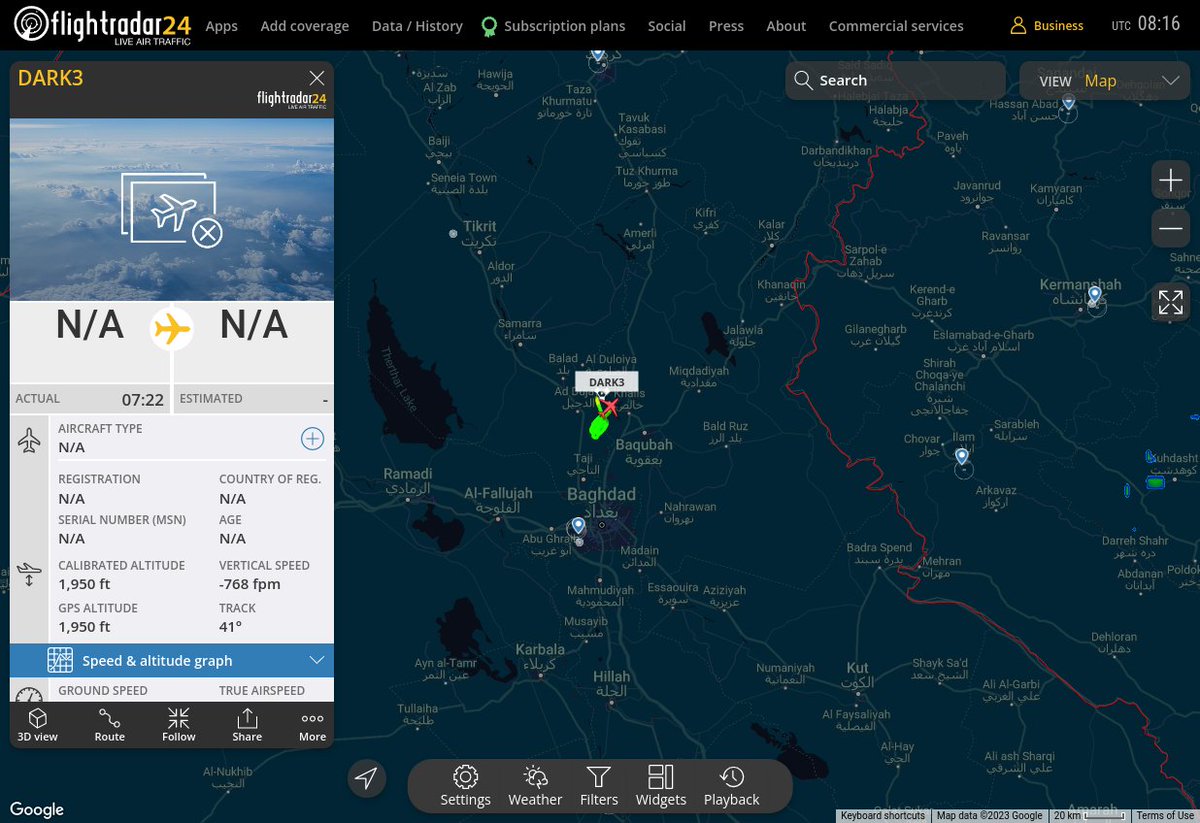Activate the Follow aircraft icon
Image resolution: width=1200 pixels, height=823 pixels.
coord(178,723)
